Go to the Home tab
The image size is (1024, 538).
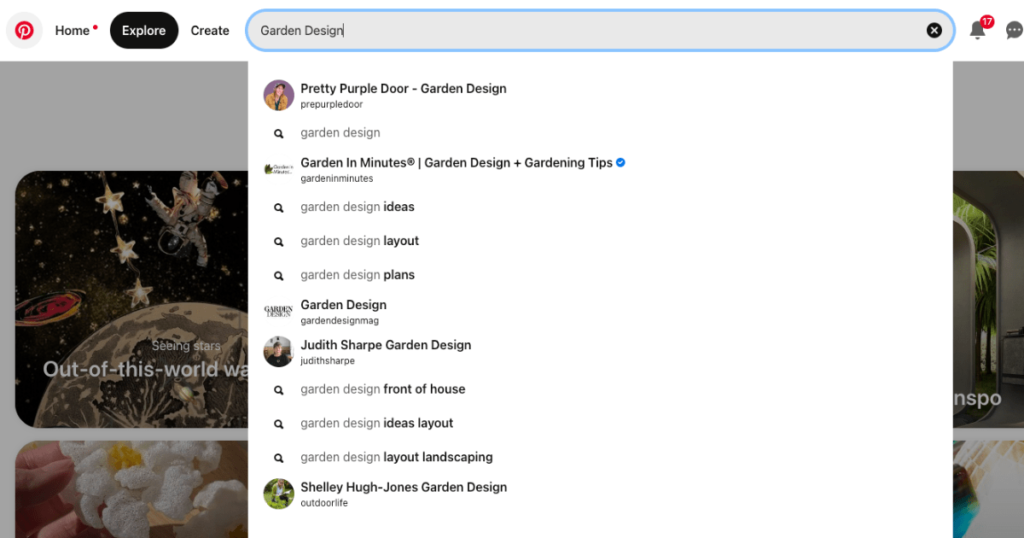pyautogui.click(x=72, y=31)
